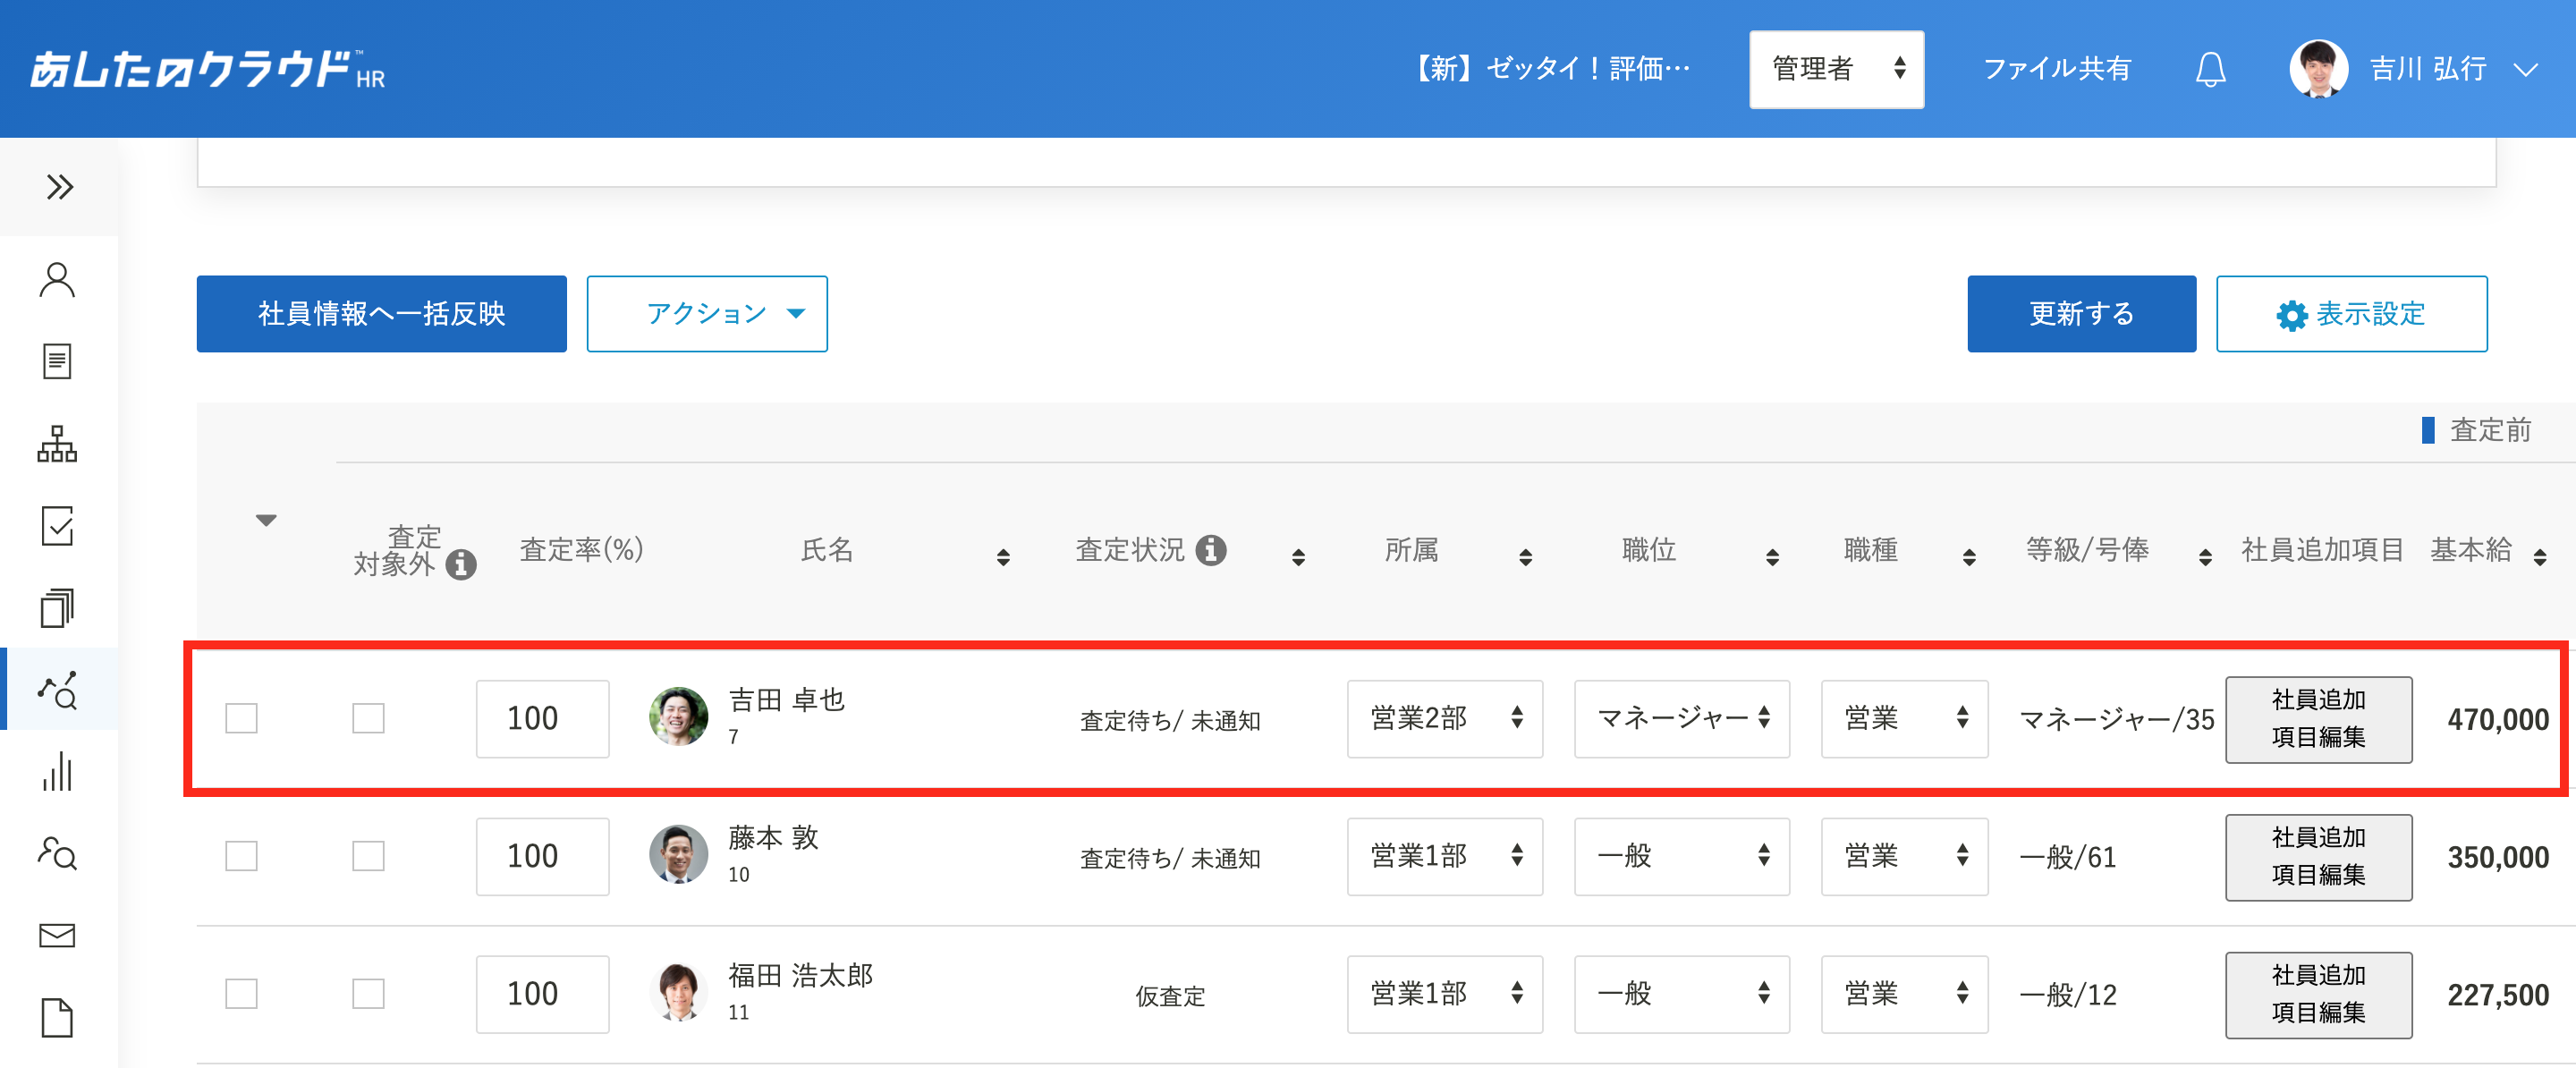Viewport: 2576px width, 1068px height.
Task: Click the あしたのクラウド HR logo
Action: coord(207,69)
